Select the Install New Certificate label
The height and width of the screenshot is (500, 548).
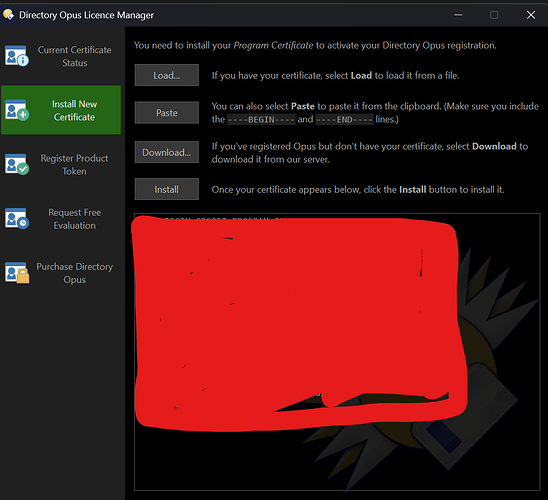pyautogui.click(x=74, y=110)
